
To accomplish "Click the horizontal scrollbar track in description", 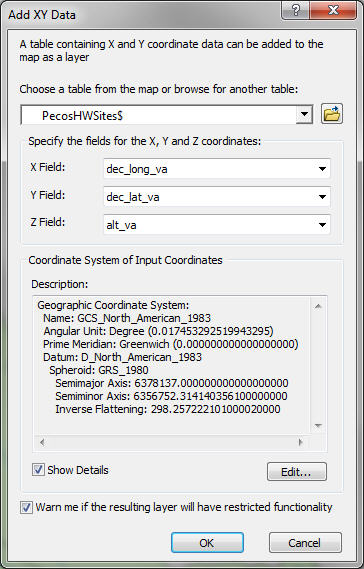I will [x=171, y=442].
